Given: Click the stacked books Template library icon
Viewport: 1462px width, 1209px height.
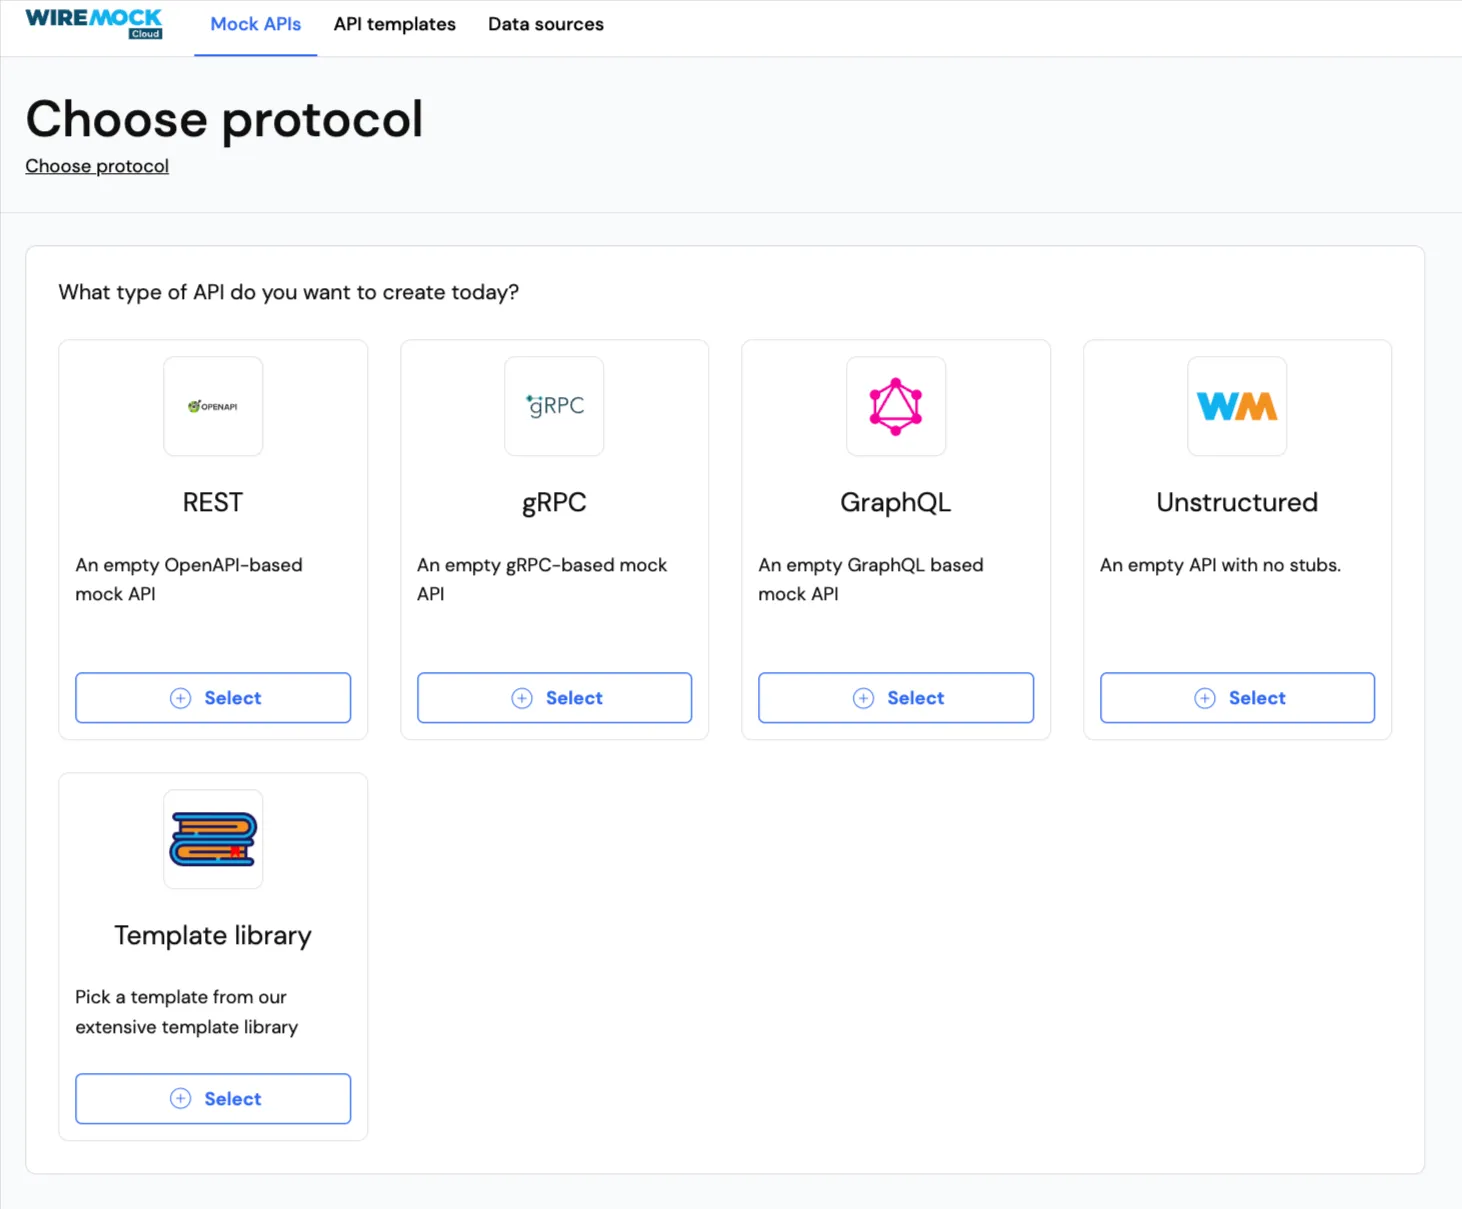Looking at the screenshot, I should (x=212, y=839).
